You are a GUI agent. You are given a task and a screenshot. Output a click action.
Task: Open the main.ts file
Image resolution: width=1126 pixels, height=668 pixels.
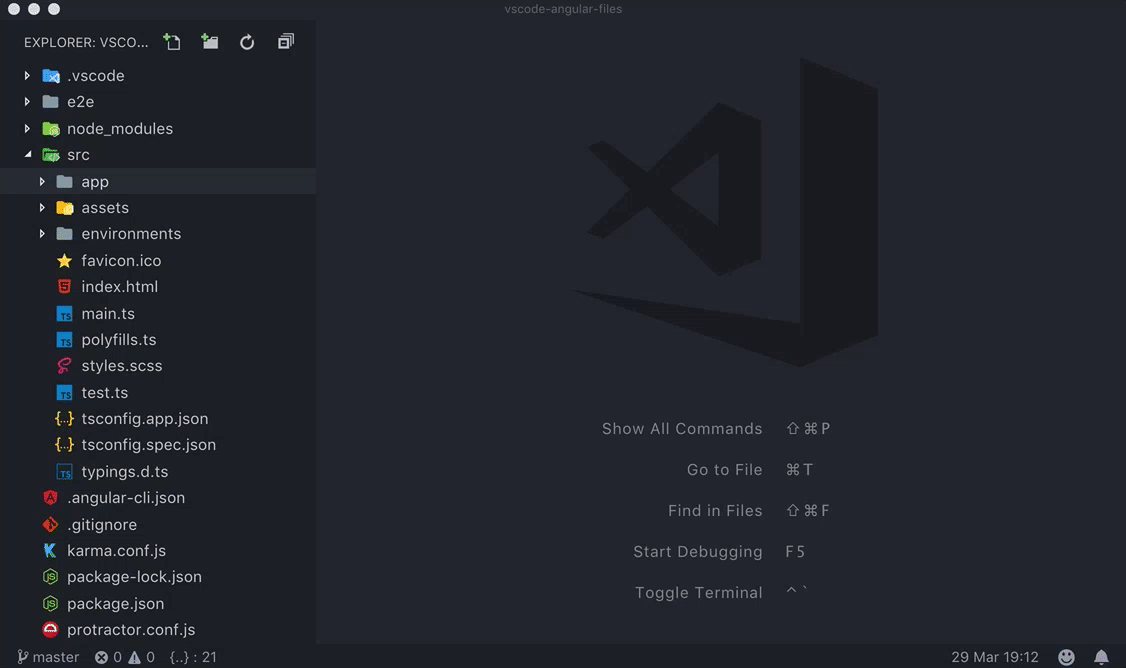click(108, 314)
